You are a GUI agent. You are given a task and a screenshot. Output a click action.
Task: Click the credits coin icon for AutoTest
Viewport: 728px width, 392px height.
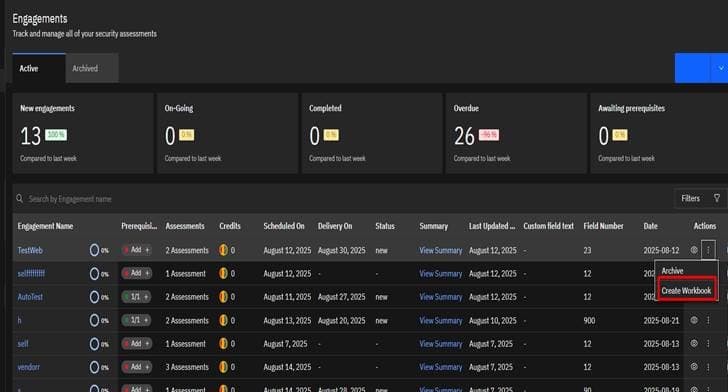pyautogui.click(x=223, y=296)
